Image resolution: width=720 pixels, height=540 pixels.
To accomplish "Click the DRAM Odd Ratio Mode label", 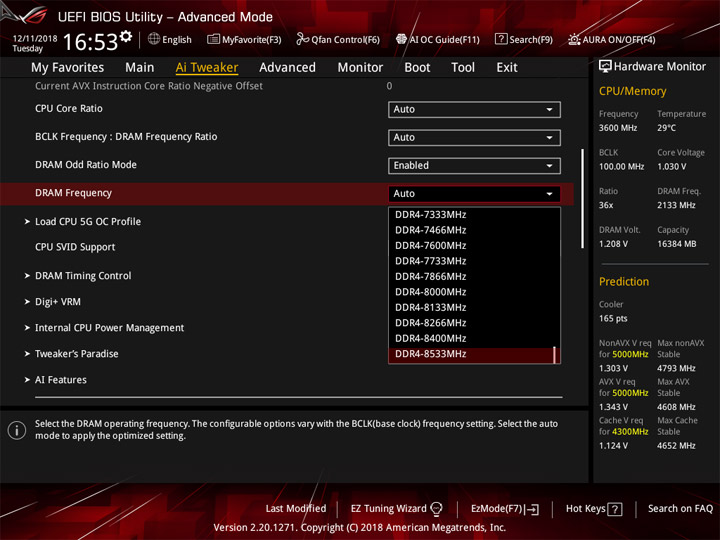I will (x=86, y=164).
